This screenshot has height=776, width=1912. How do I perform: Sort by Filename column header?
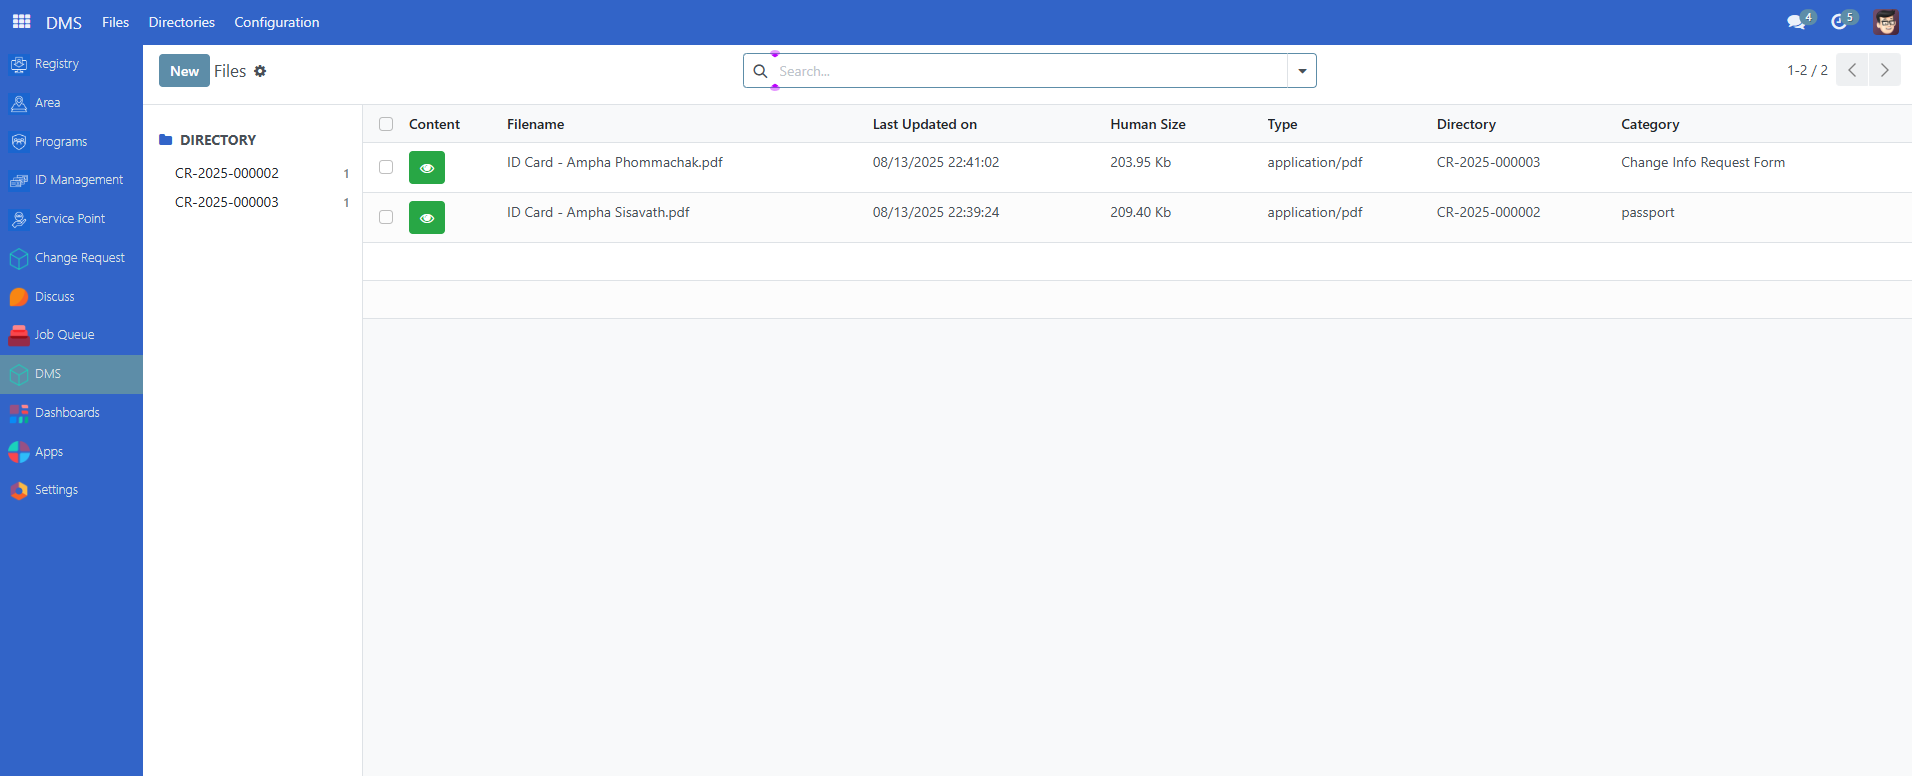point(535,124)
